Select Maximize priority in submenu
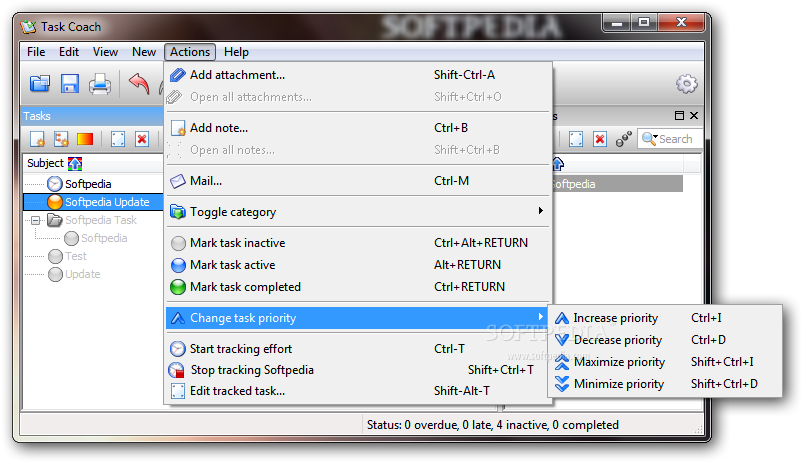Image resolution: width=803 pixels, height=463 pixels. coord(665,362)
